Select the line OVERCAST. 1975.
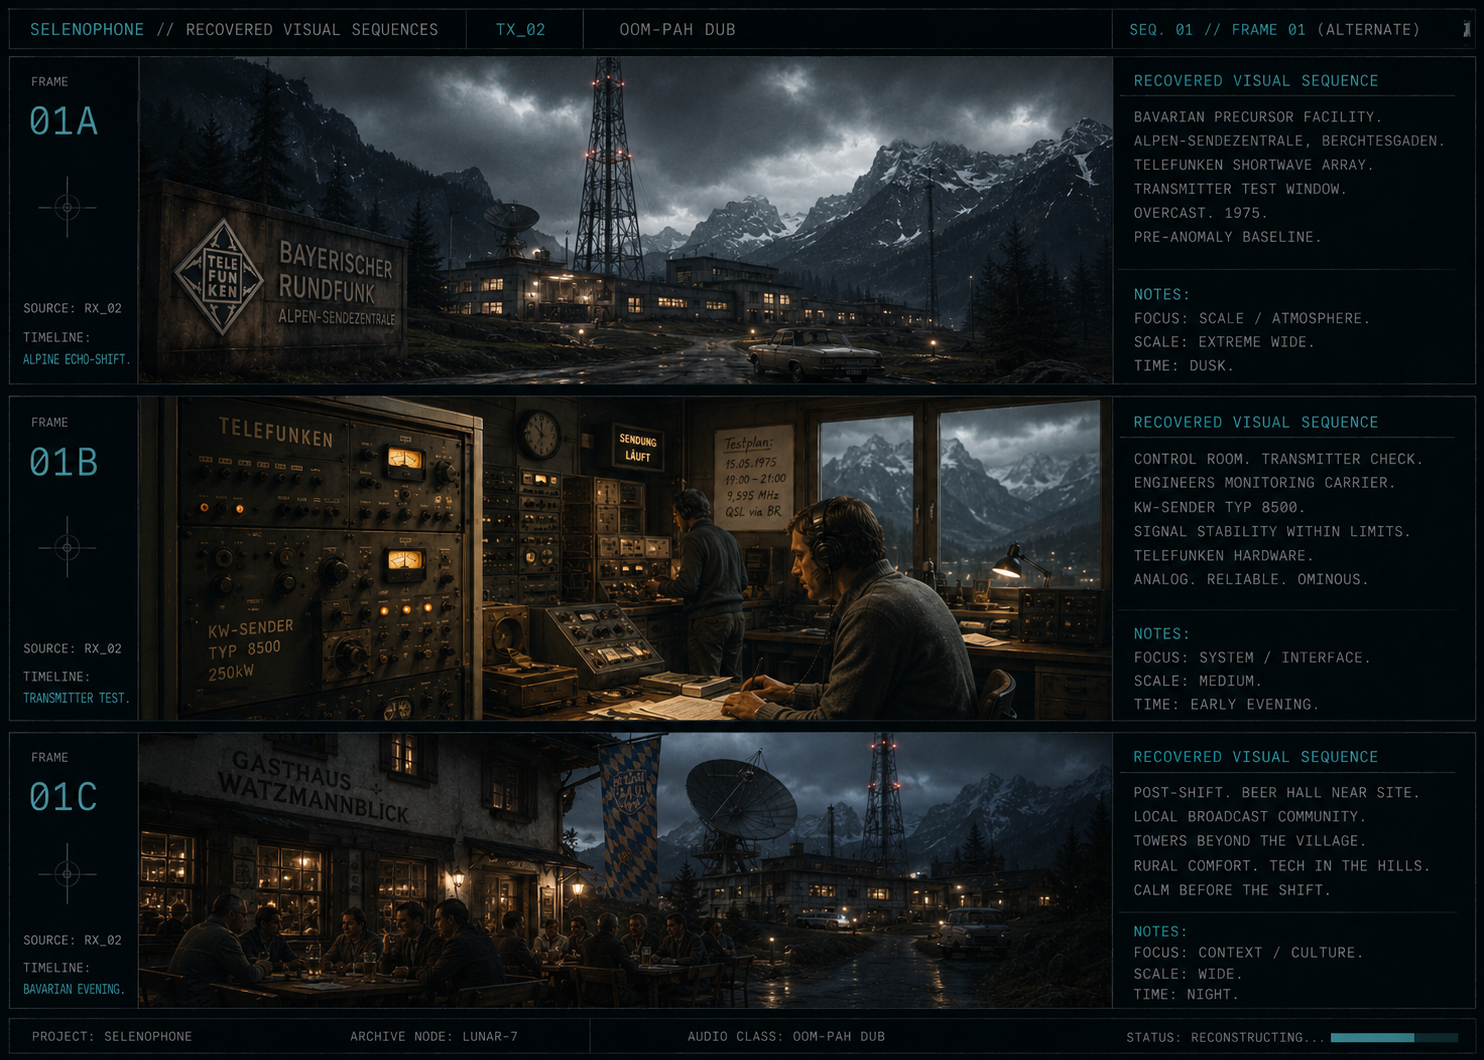The width and height of the screenshot is (1484, 1060). (1200, 213)
